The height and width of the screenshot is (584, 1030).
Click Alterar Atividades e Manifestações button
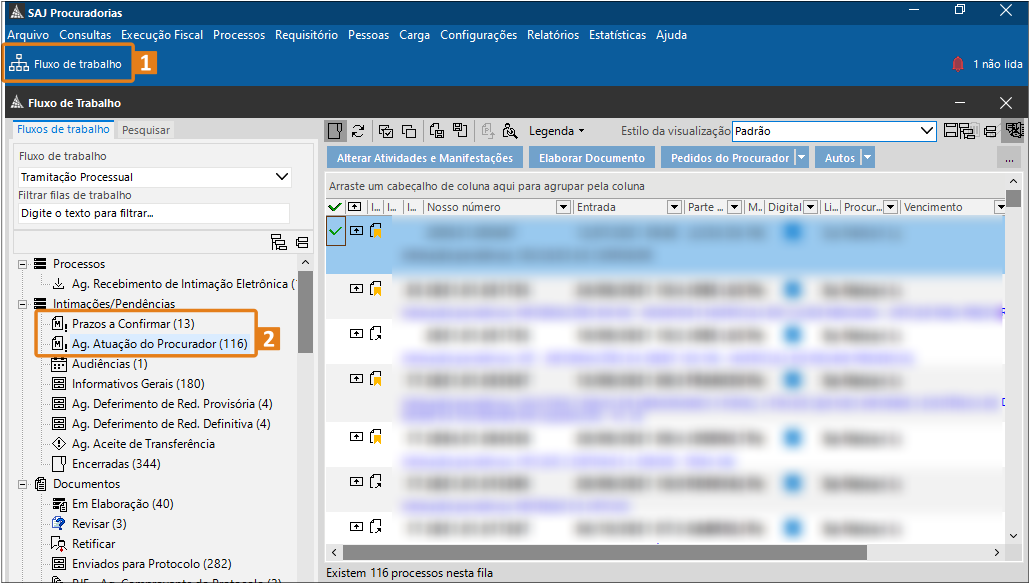tap(424, 158)
